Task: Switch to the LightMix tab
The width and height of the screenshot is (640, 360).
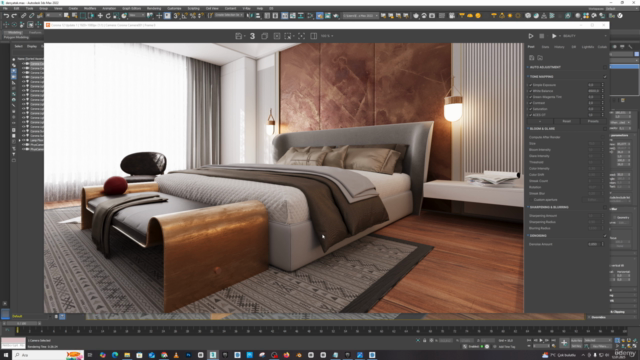Action: pyautogui.click(x=588, y=47)
